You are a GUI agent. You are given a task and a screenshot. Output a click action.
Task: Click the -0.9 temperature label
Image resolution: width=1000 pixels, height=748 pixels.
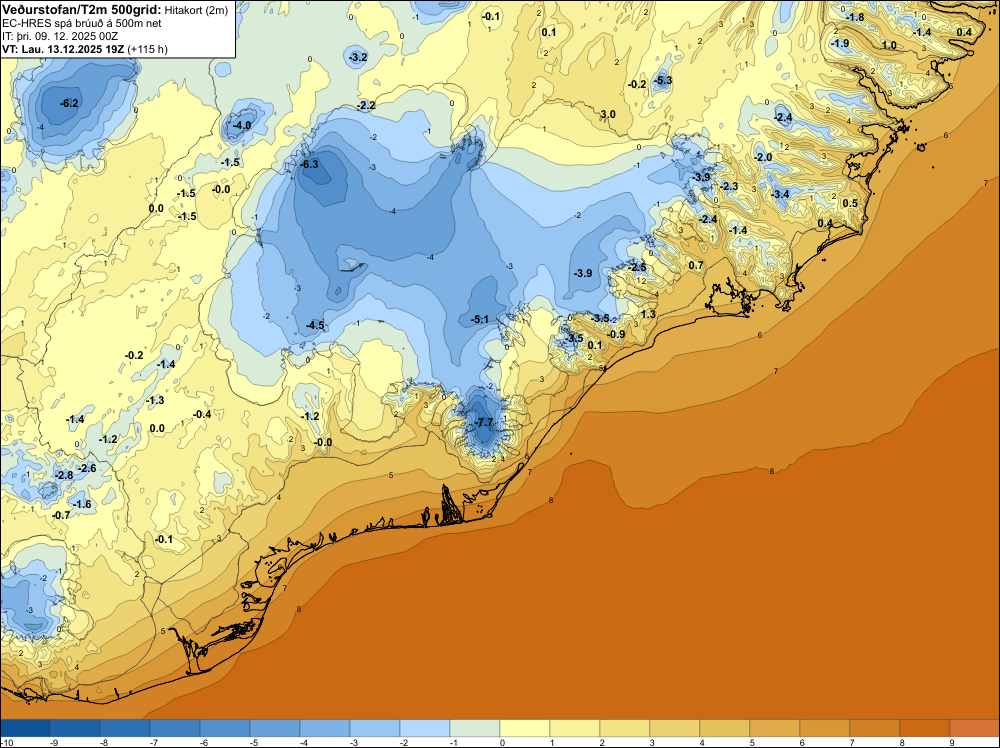616,335
